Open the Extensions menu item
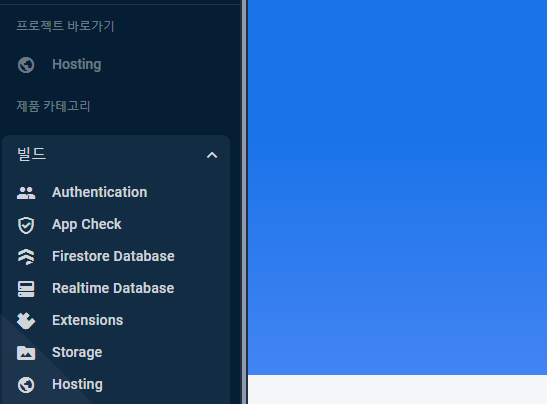 (88, 320)
